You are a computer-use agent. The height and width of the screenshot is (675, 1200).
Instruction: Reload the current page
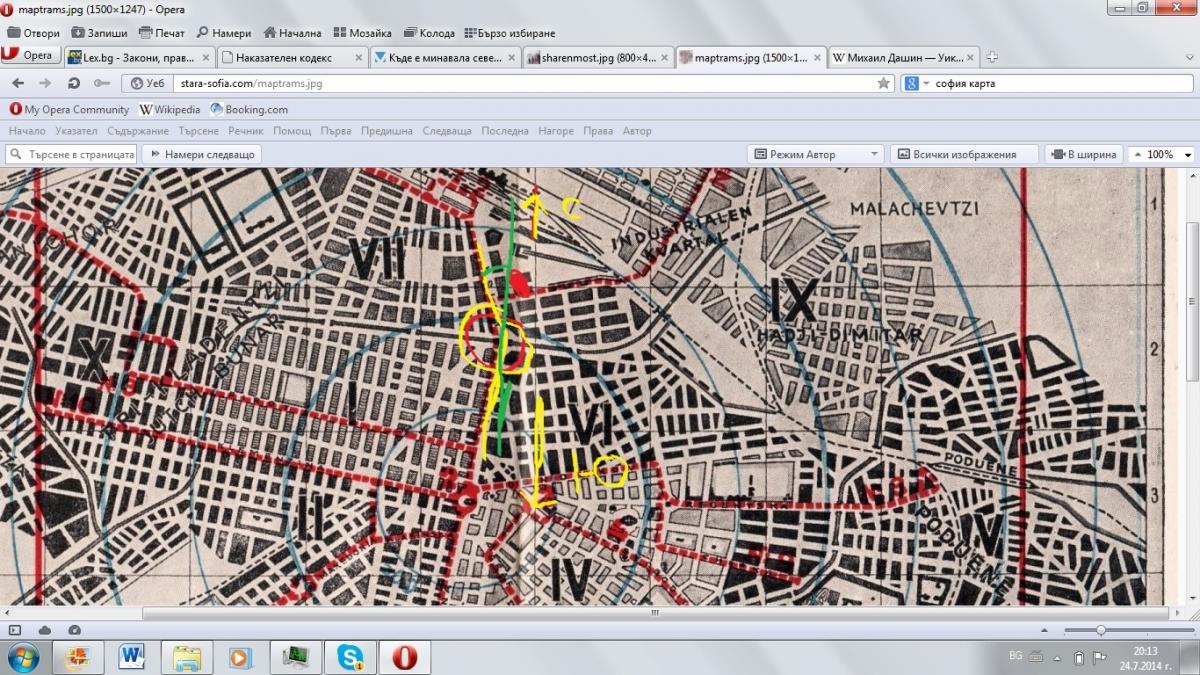pos(73,83)
